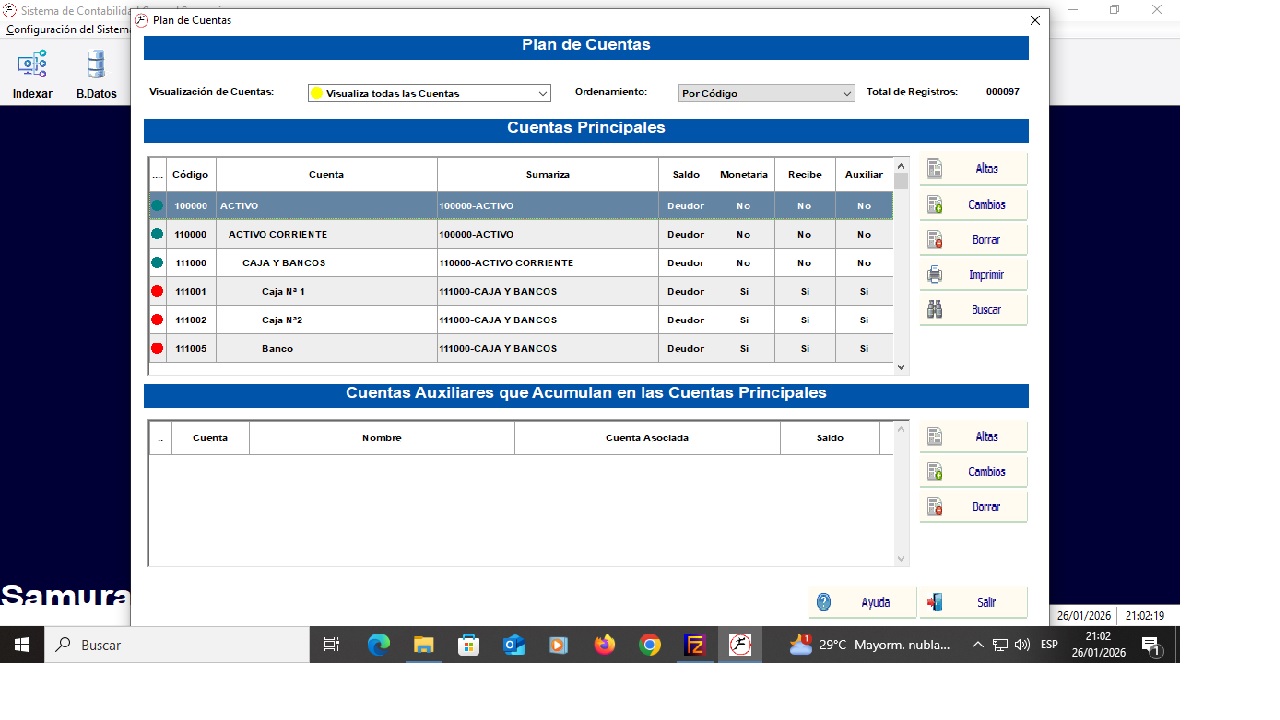This screenshot has height=720, width=1280.
Task: Open the notification center icon
Action: point(1151,646)
